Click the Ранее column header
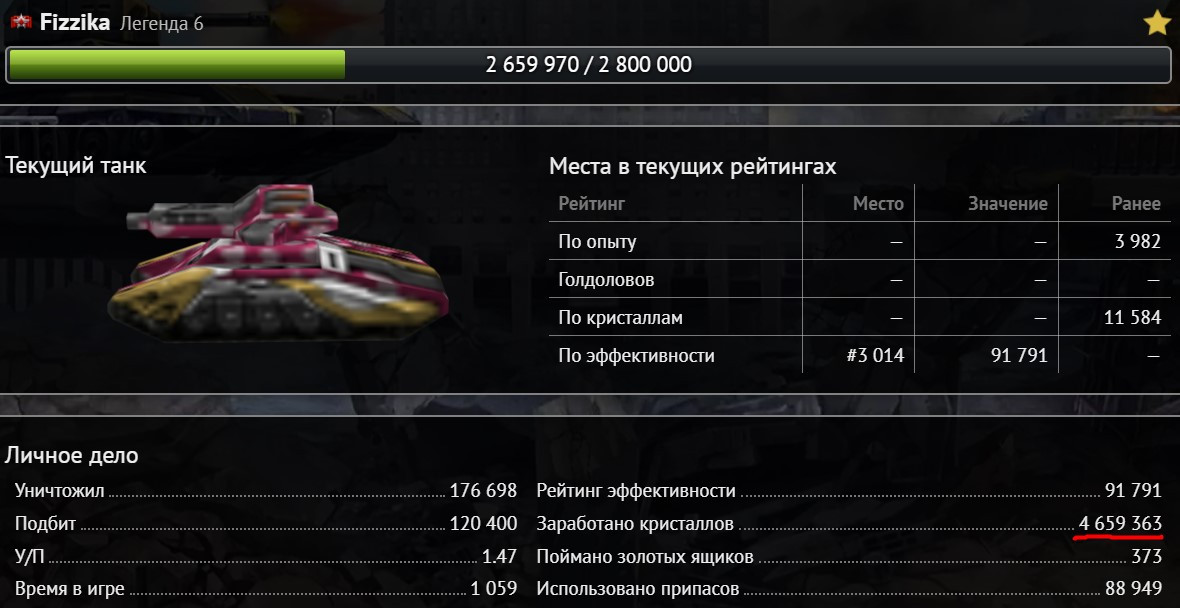 coord(1136,203)
